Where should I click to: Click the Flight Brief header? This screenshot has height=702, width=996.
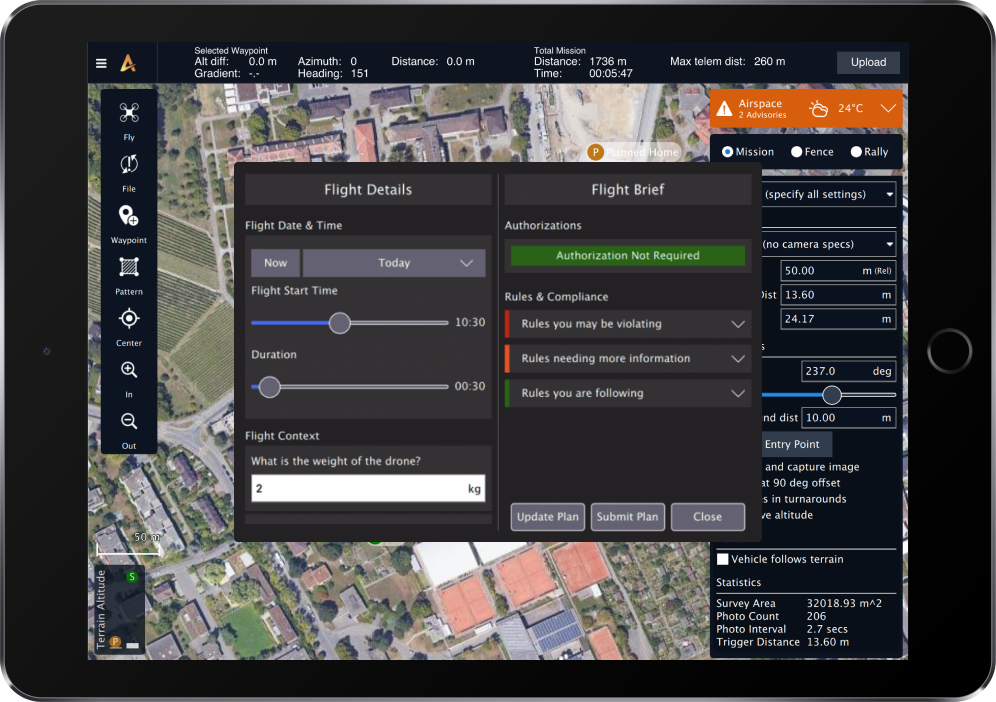click(628, 189)
